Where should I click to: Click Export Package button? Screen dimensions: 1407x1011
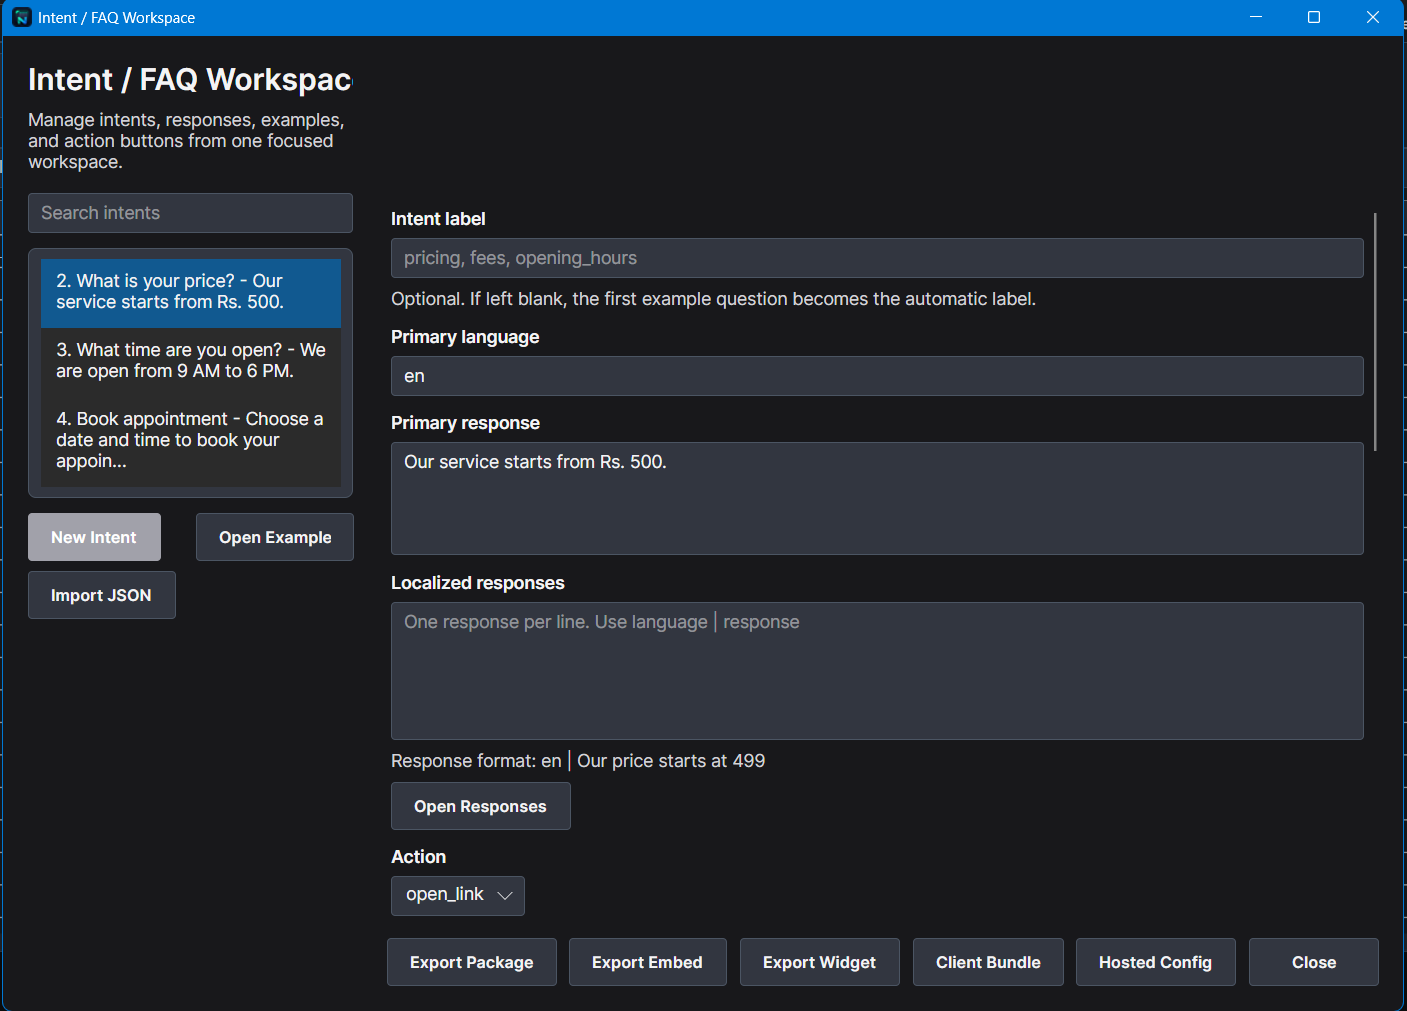[x=472, y=962]
